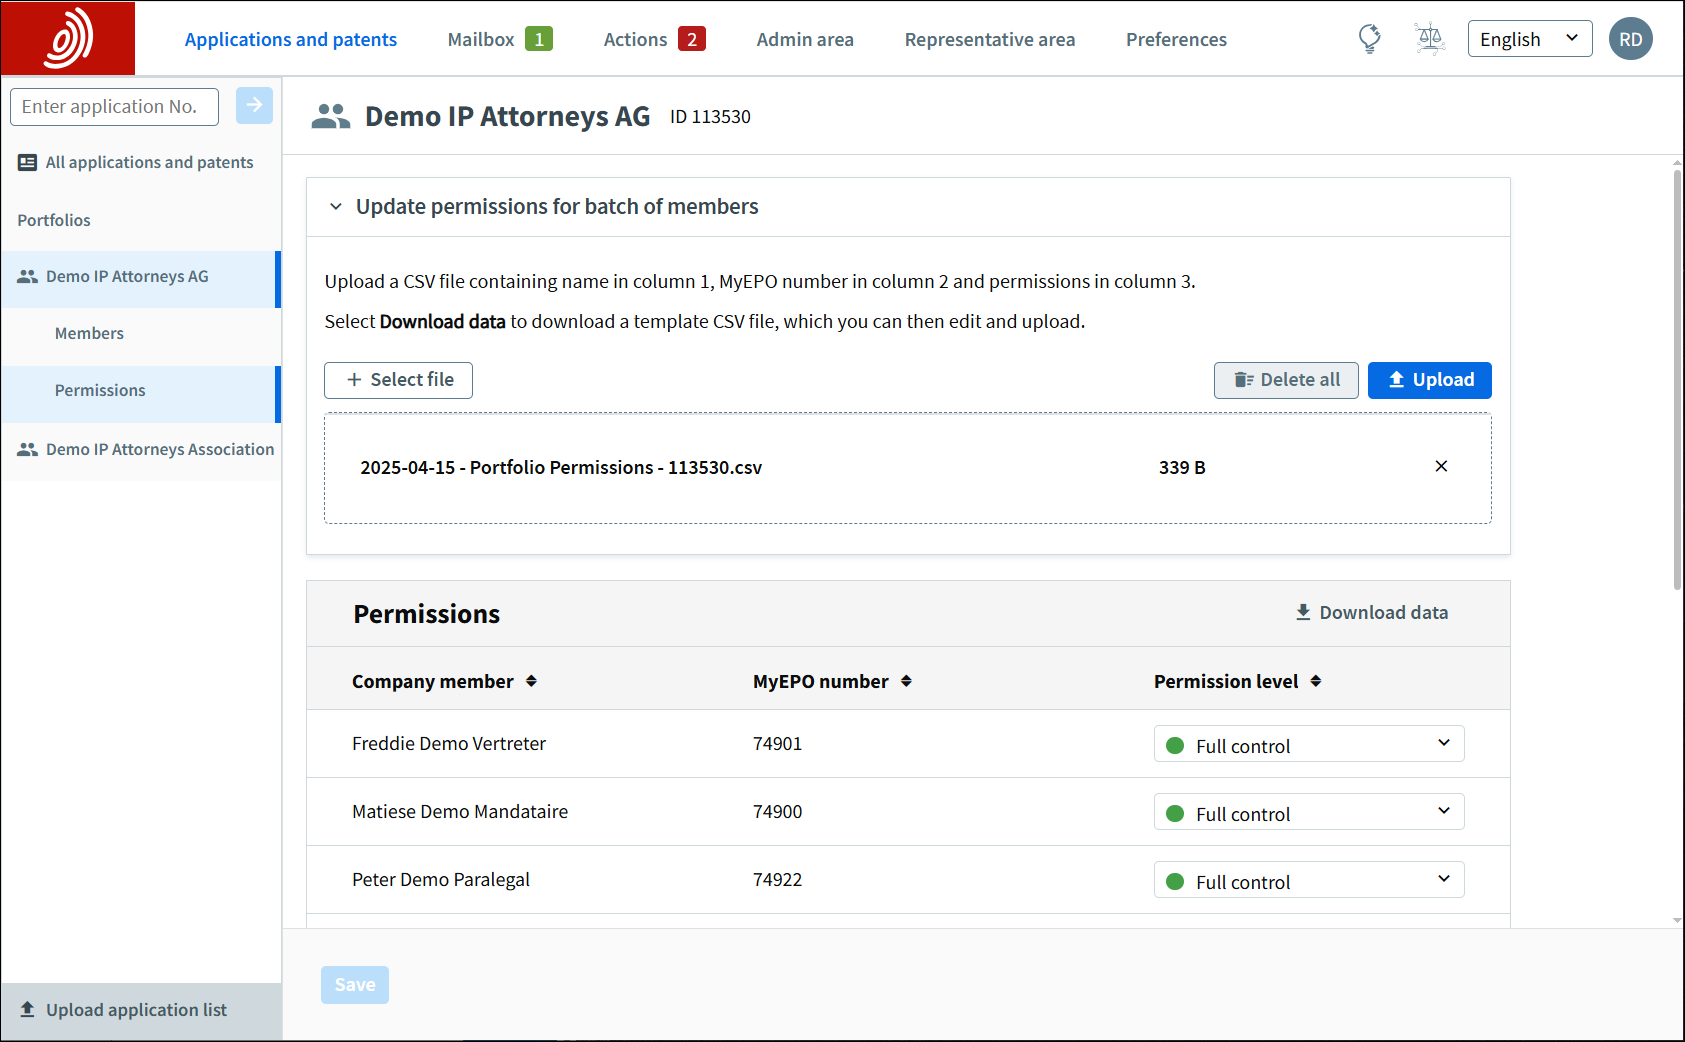Click the arrow to submit application number

[254, 105]
